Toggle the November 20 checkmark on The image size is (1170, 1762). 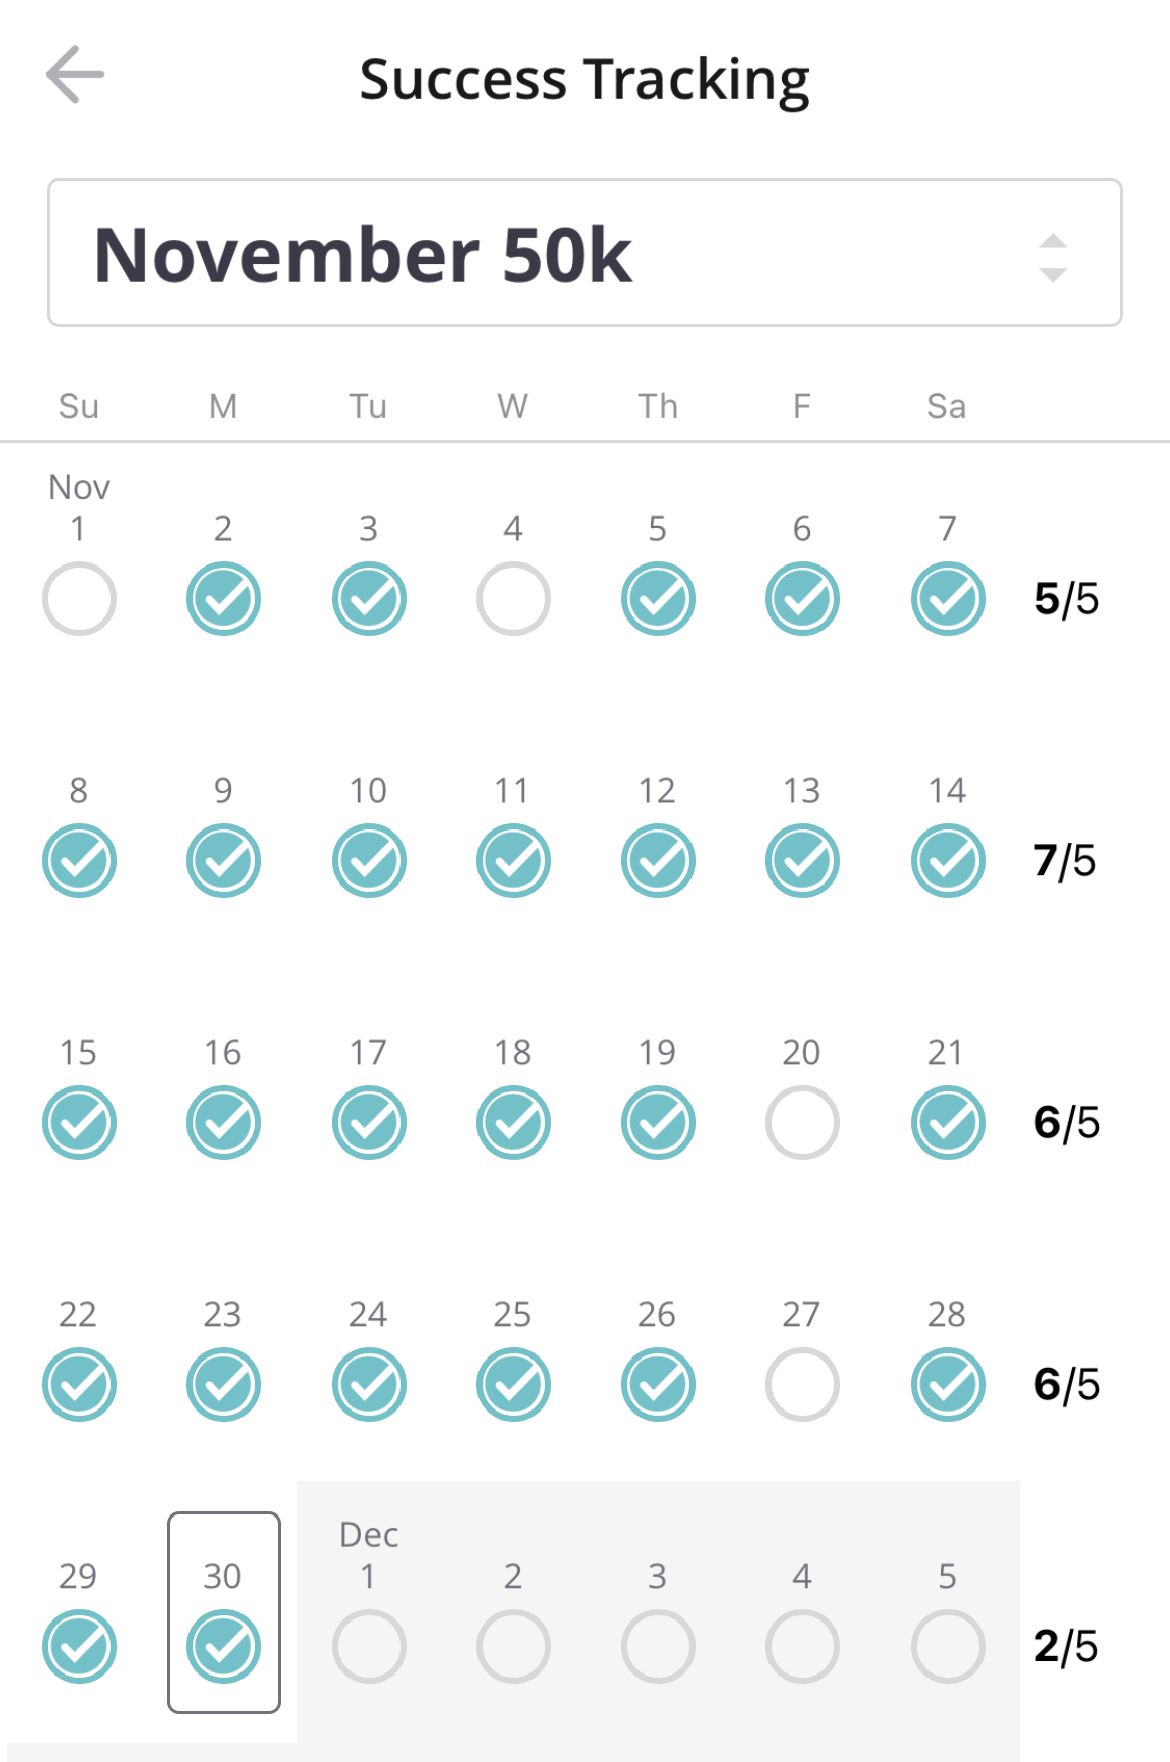click(x=802, y=1123)
